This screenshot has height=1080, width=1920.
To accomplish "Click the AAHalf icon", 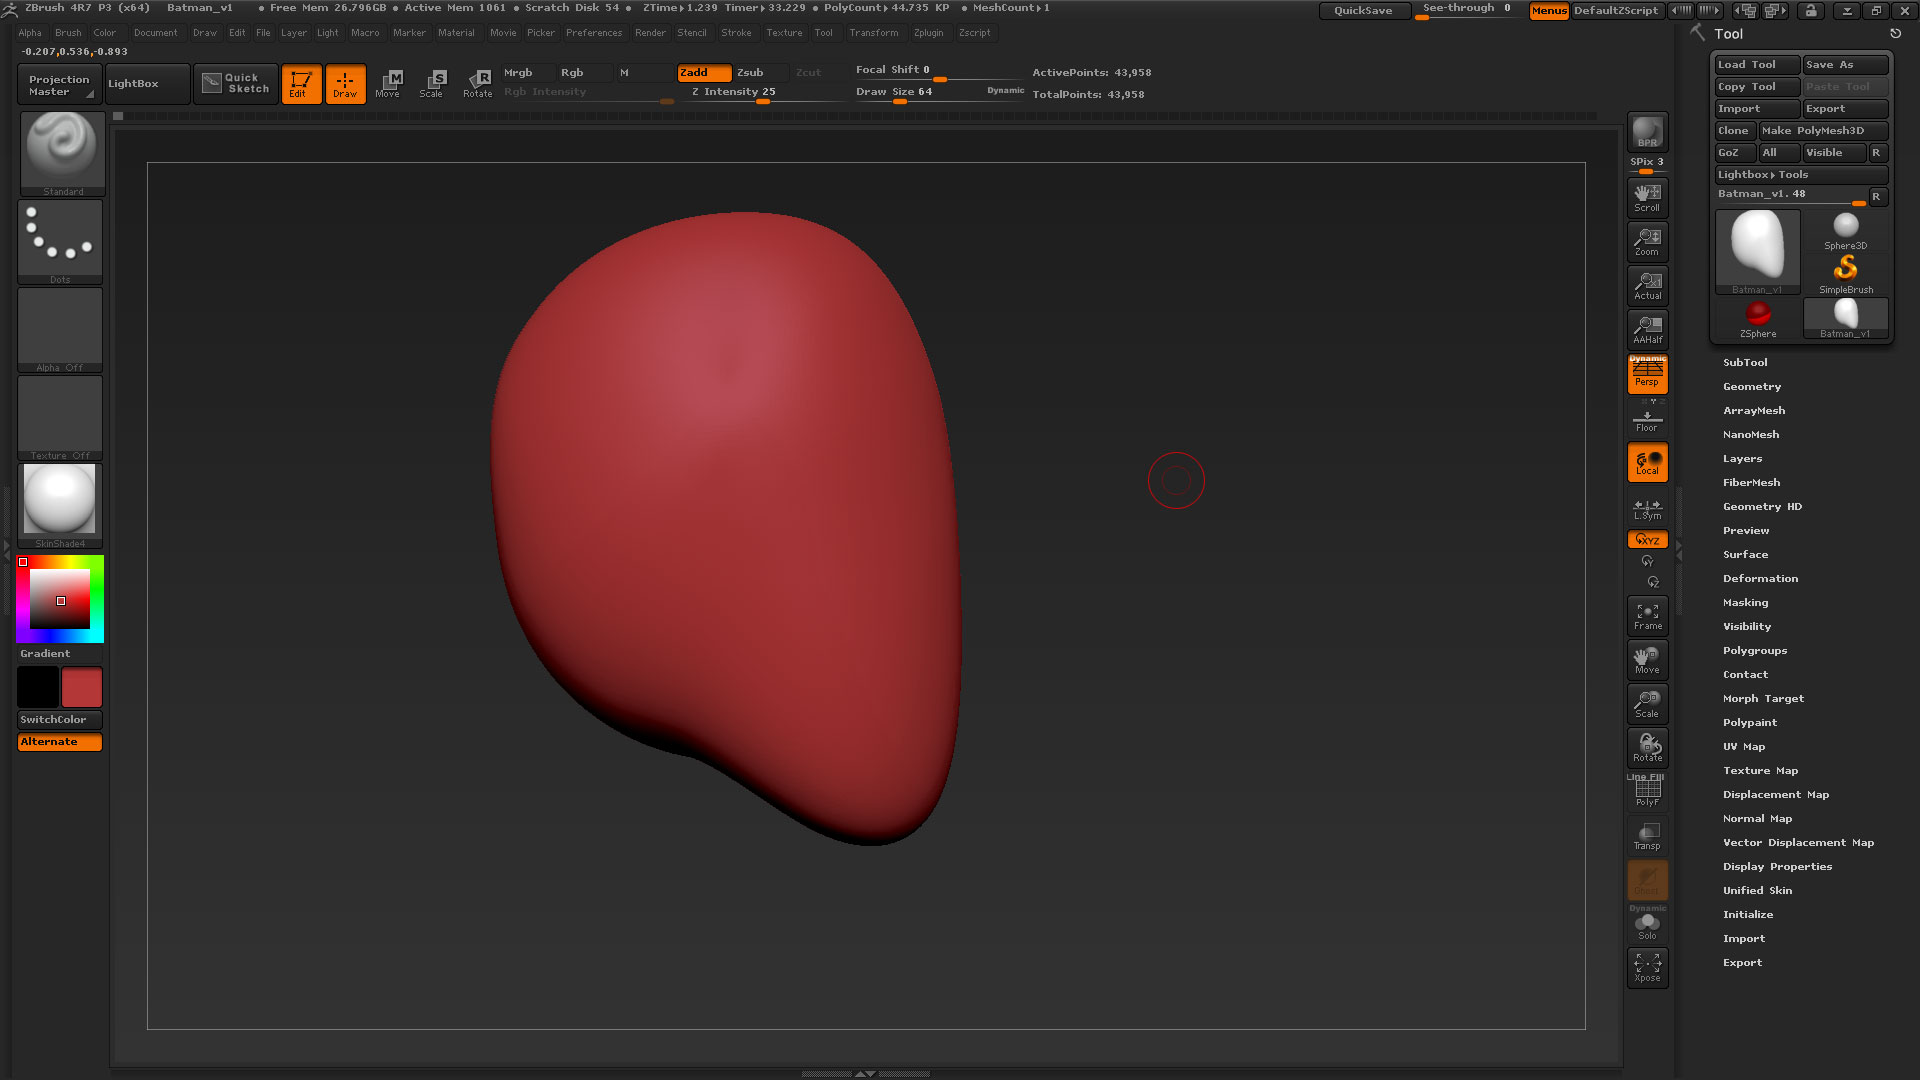I will point(1647,329).
